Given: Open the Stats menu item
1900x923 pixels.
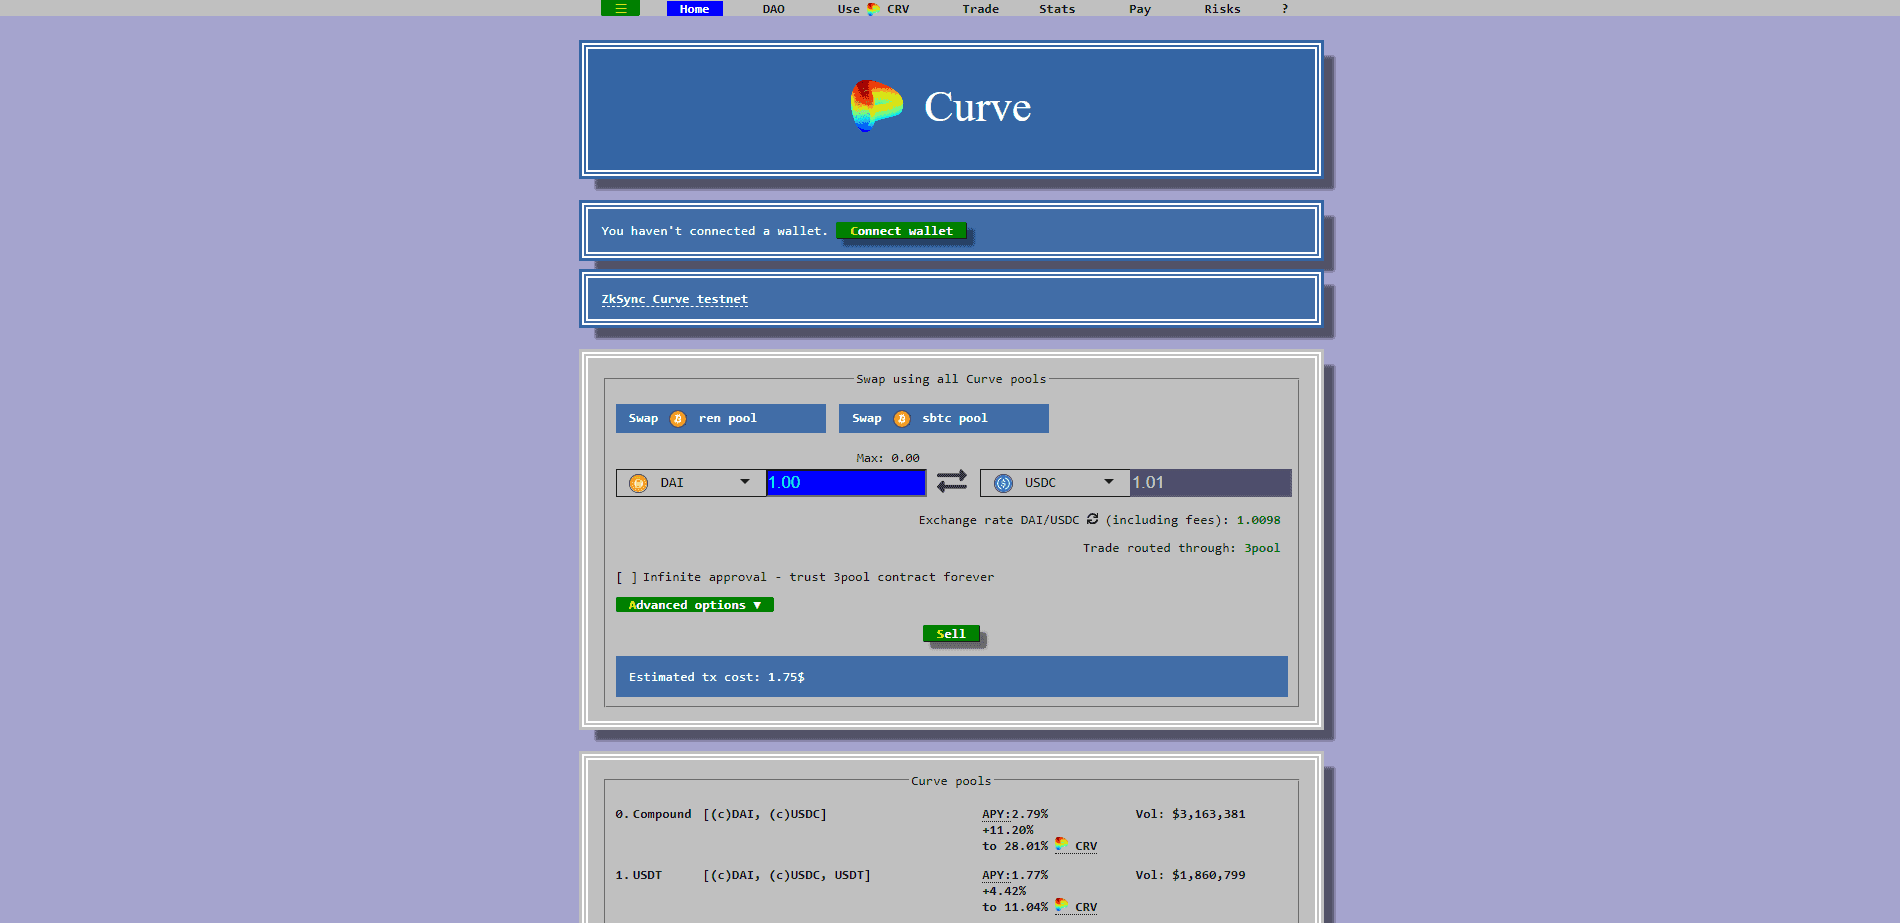Looking at the screenshot, I should pos(1057,9).
